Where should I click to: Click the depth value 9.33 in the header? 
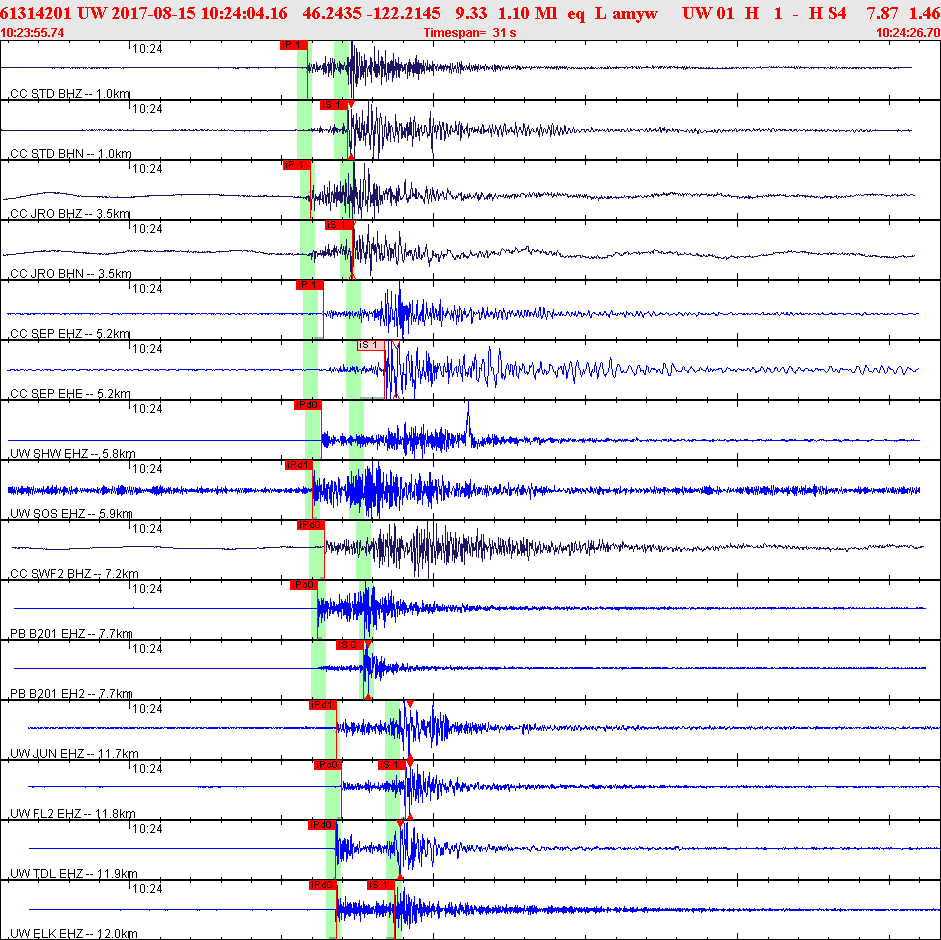click(471, 13)
